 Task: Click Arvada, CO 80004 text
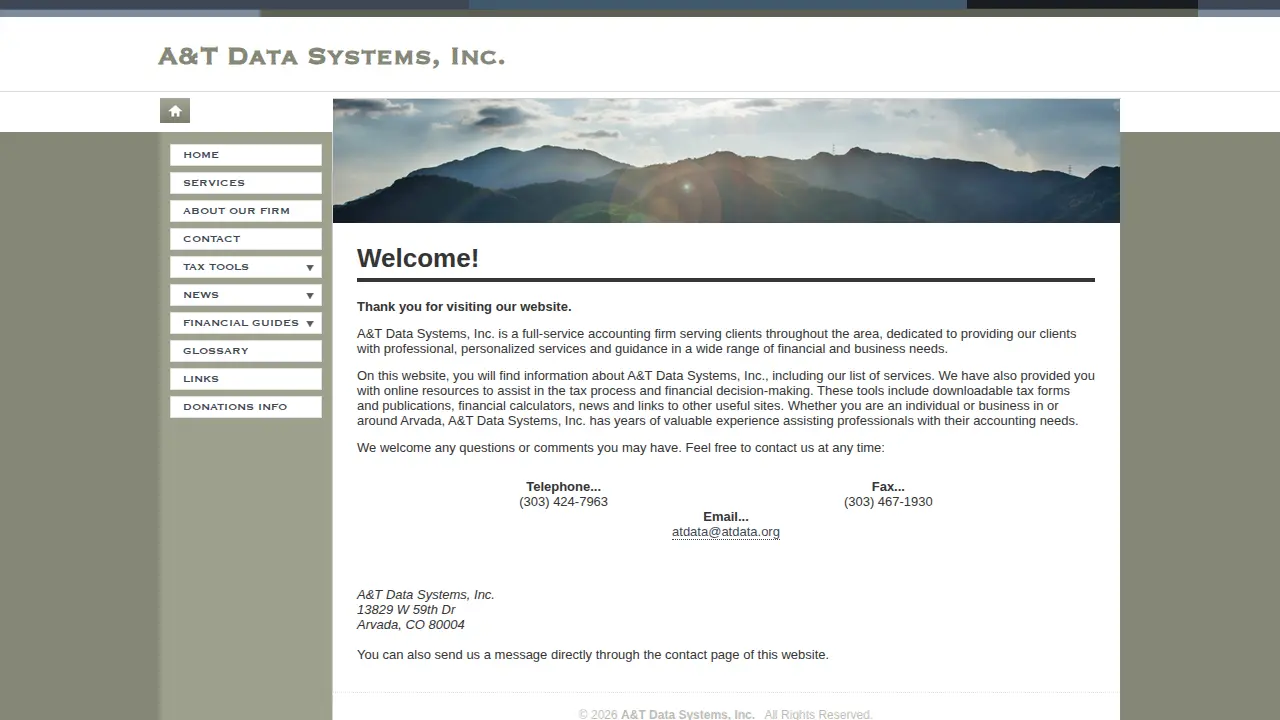(411, 625)
